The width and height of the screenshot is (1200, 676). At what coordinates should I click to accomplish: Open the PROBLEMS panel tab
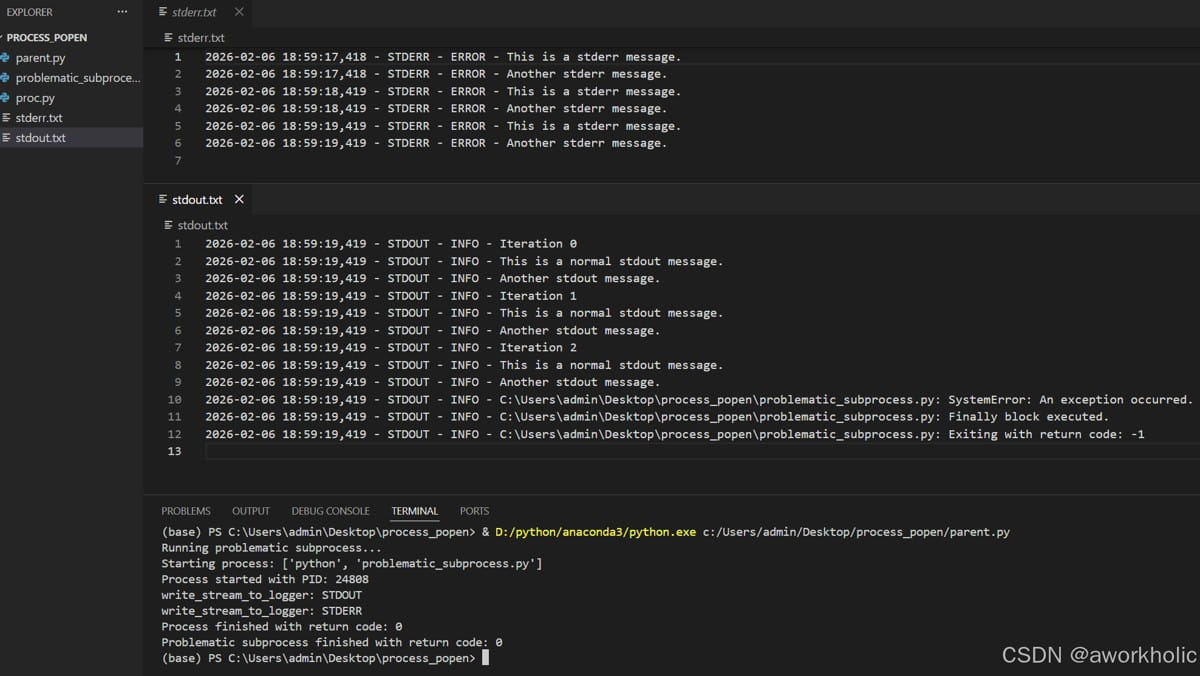[x=186, y=511]
